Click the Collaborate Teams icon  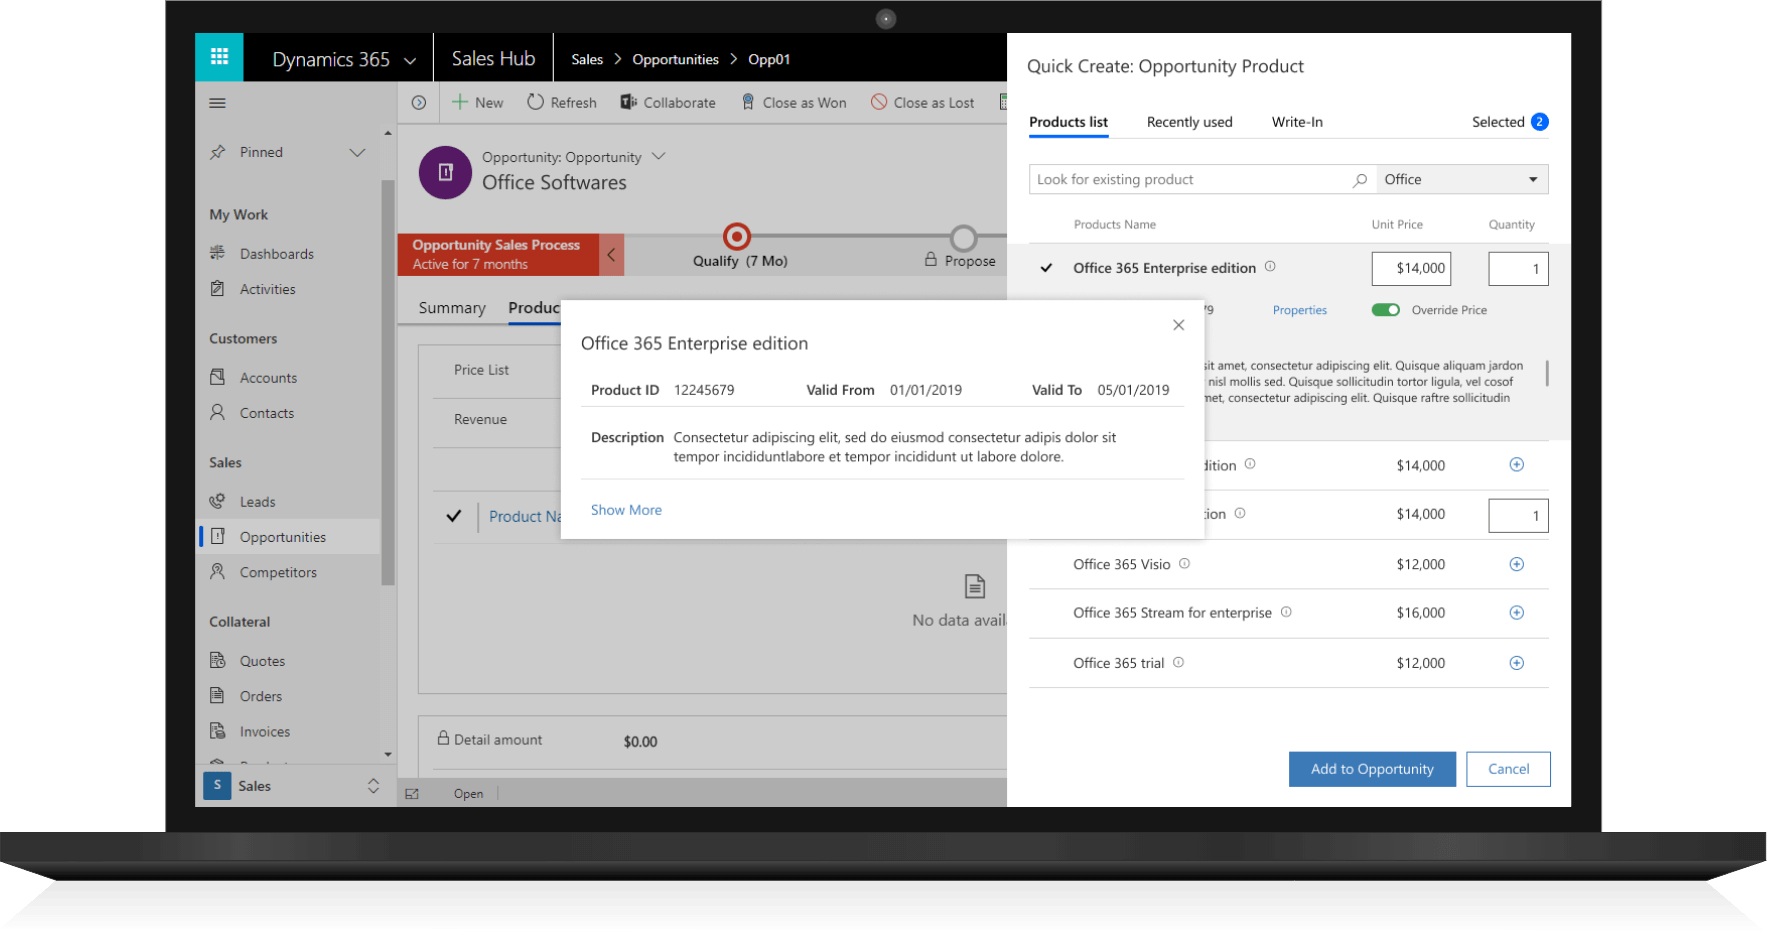[x=628, y=102]
